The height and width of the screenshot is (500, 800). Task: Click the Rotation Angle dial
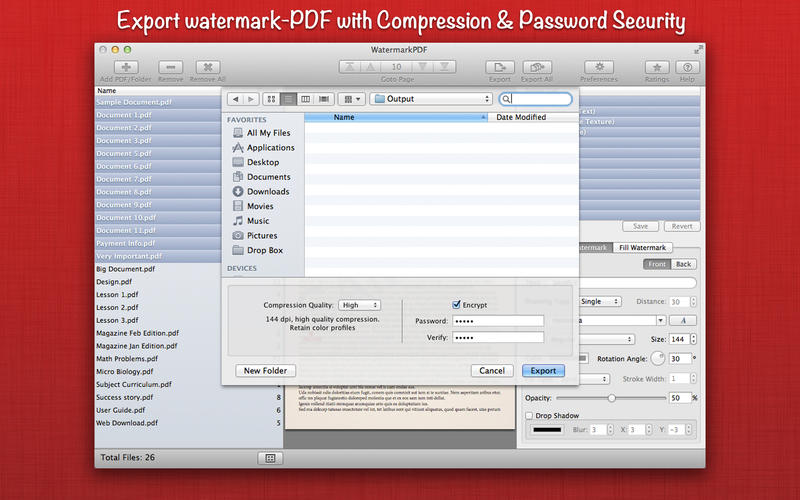(x=658, y=359)
